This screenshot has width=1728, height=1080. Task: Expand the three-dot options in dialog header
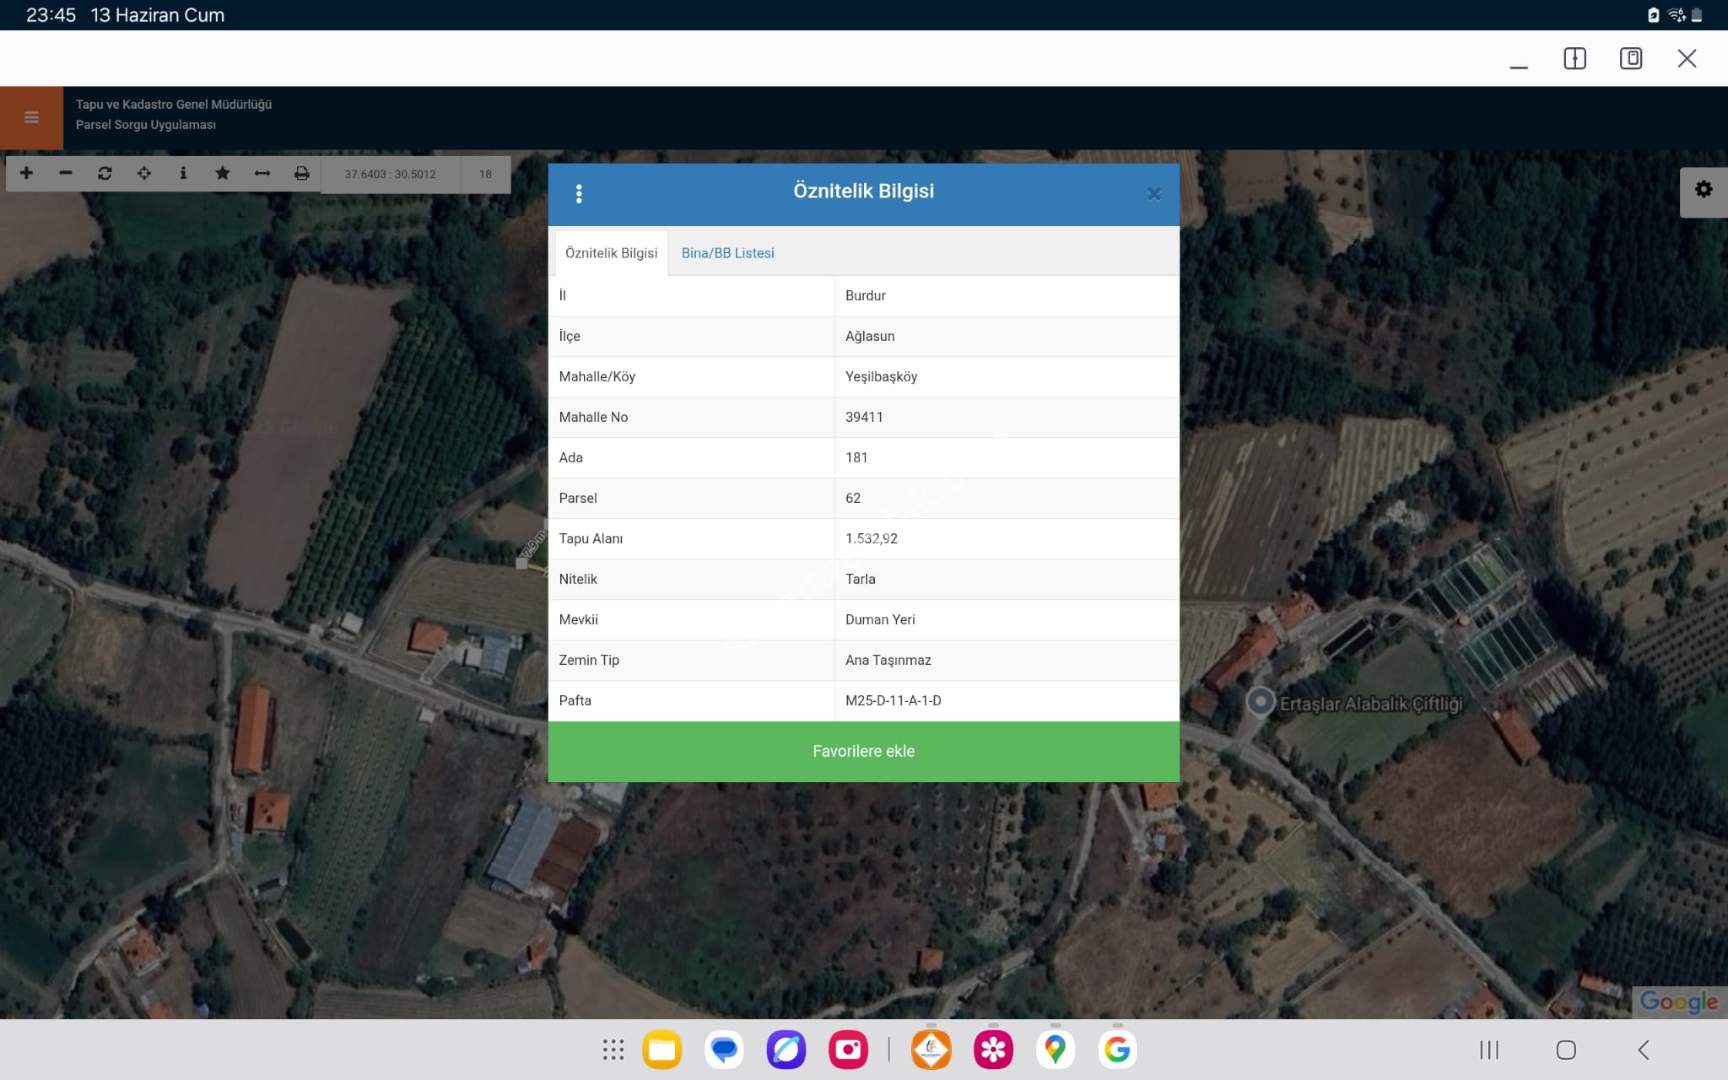click(x=579, y=193)
